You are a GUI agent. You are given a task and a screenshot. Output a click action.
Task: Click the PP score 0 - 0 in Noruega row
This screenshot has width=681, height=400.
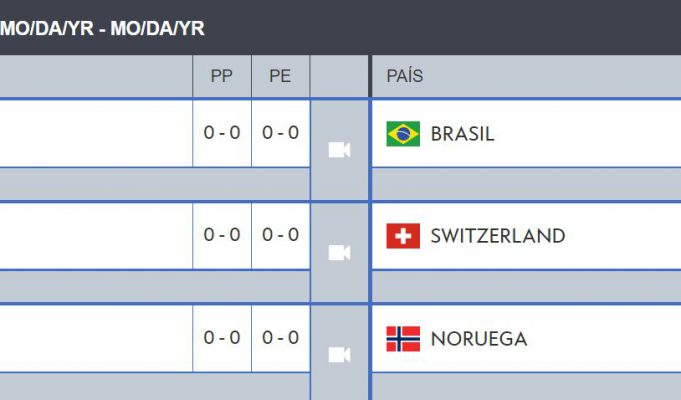(222, 337)
